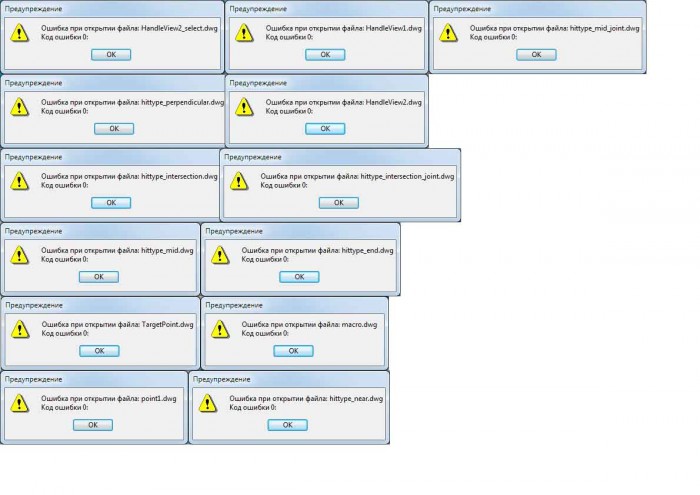Confirm OK for the HandleView2.dwg warning
700x495 pixels.
tap(325, 129)
